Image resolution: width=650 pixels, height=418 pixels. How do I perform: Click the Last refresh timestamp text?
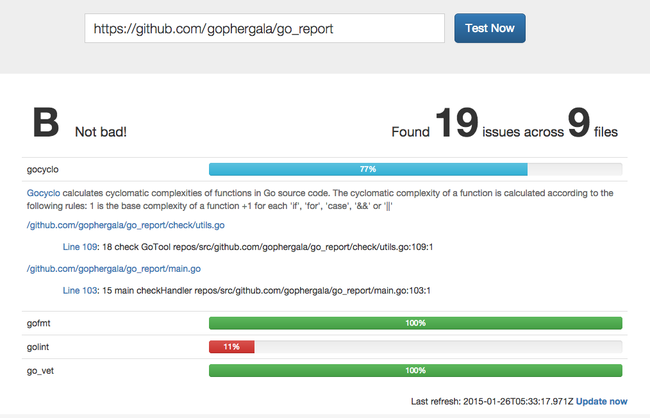[491, 401]
